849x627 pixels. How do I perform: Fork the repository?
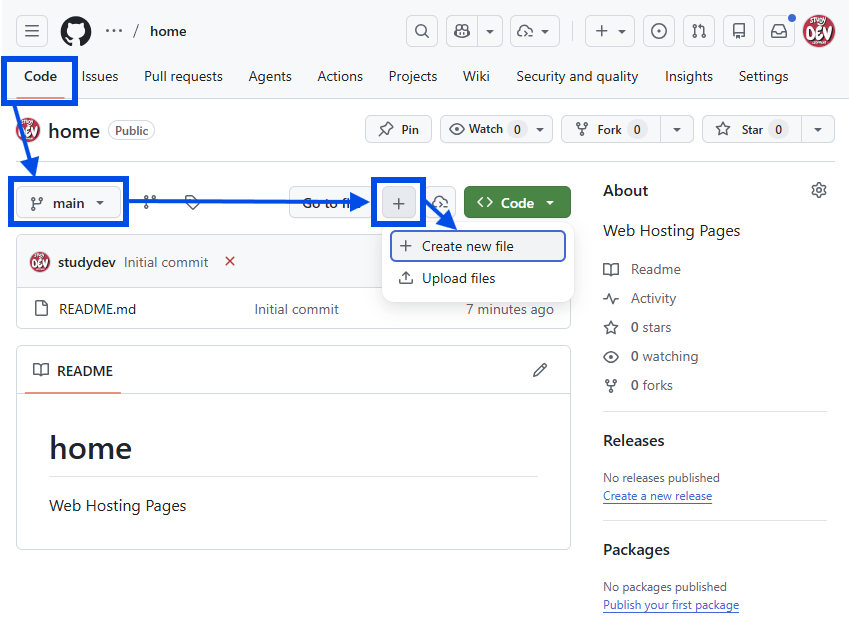pyautogui.click(x=611, y=129)
